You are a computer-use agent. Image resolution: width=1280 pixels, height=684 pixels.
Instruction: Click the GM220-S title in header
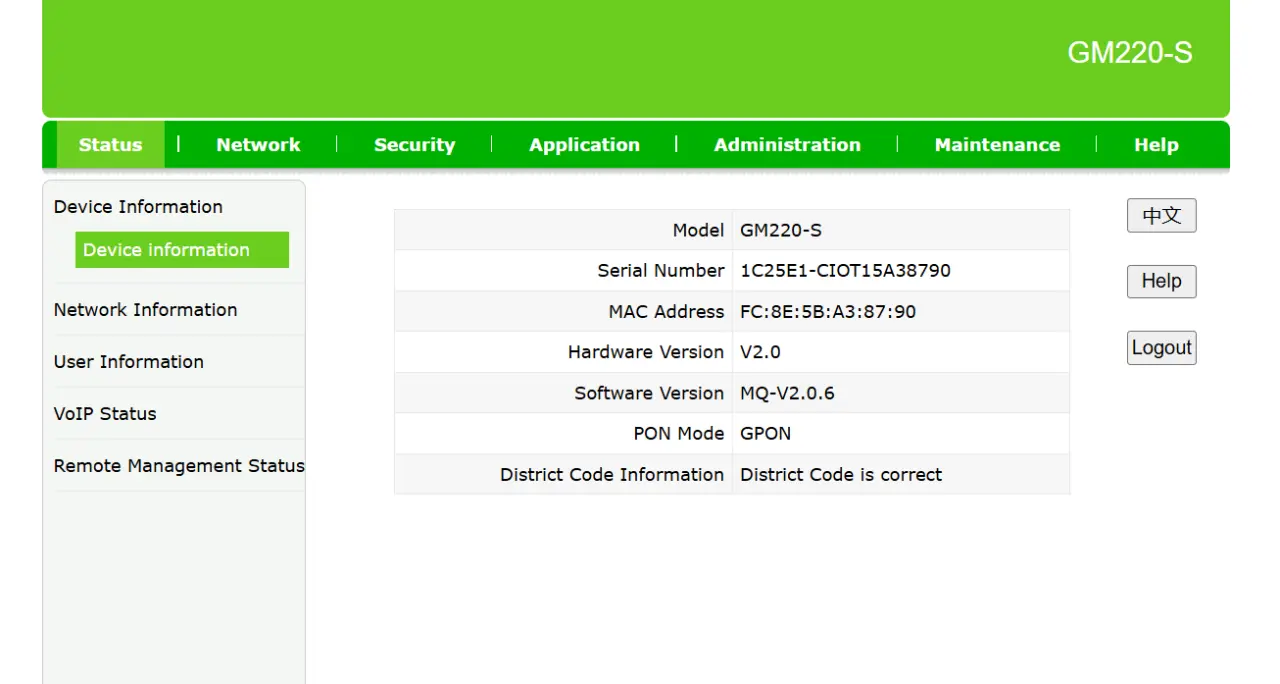coord(1130,53)
